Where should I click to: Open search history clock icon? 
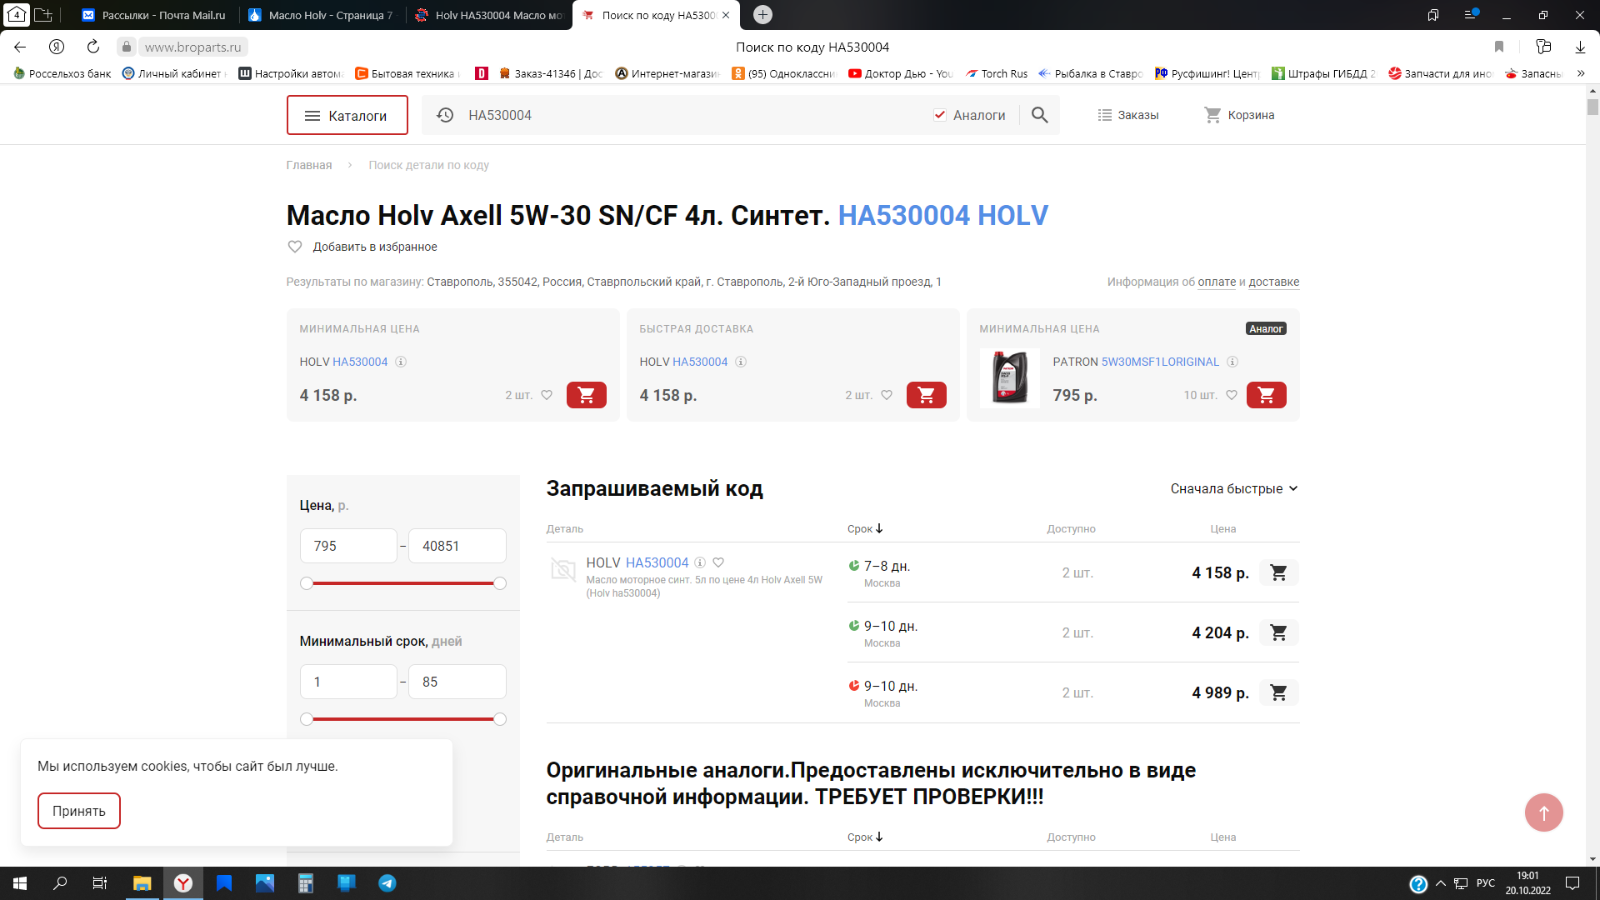tap(445, 115)
